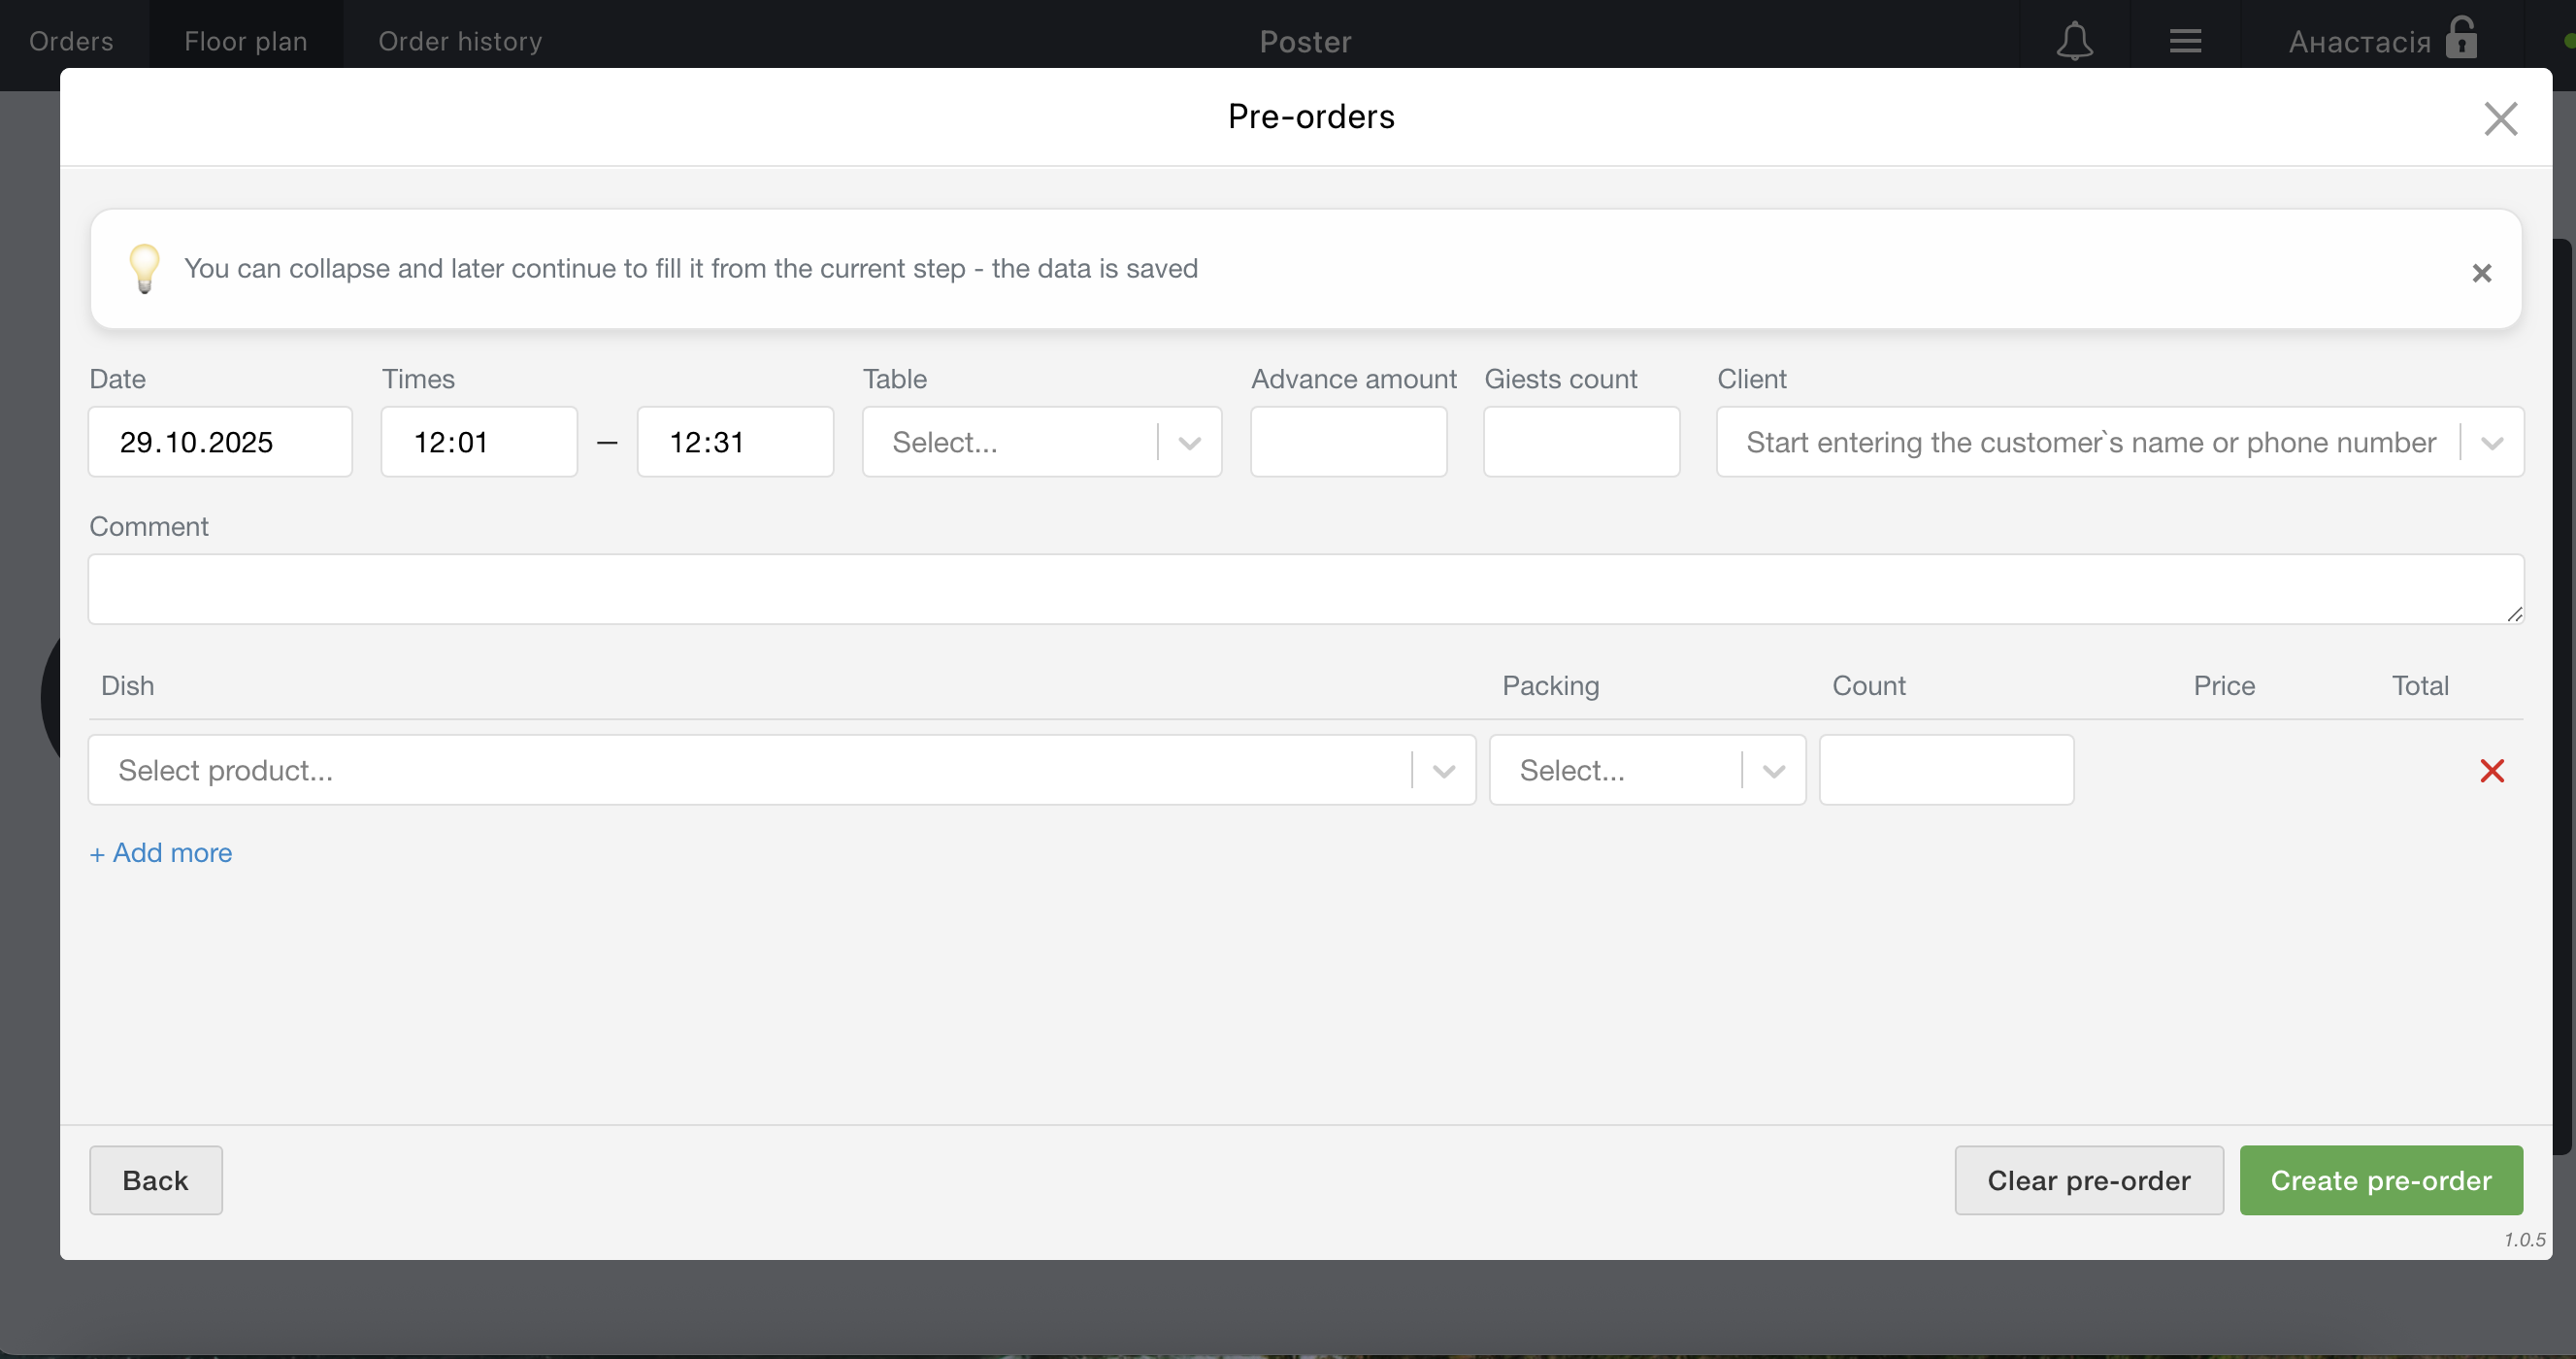The image size is (2576, 1359).
Task: Remove the dish row with red X
Action: [2491, 770]
